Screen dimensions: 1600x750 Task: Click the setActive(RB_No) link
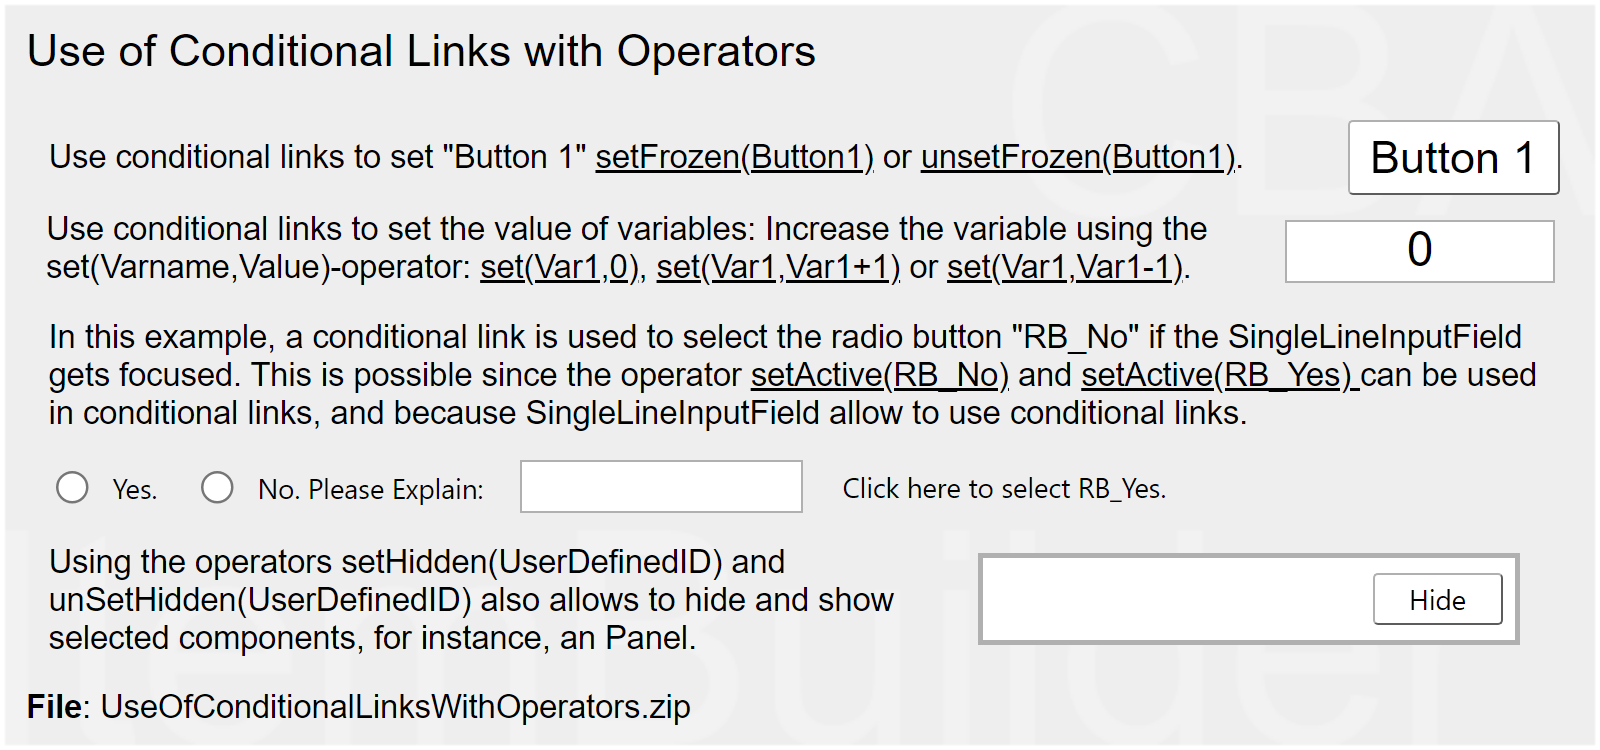click(879, 375)
